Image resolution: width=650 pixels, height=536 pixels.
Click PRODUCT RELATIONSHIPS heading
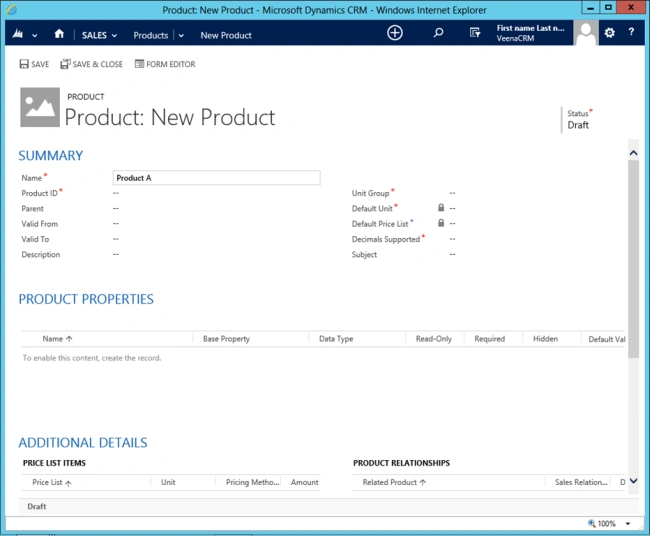[x=401, y=463]
